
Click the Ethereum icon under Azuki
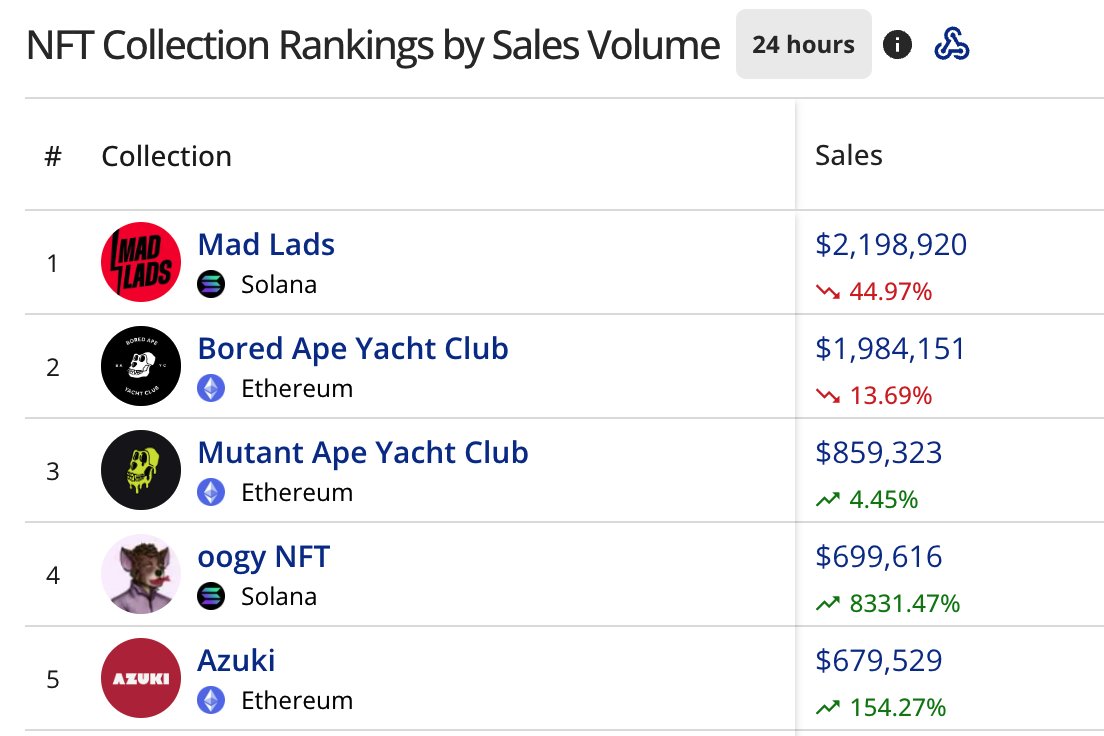[x=211, y=700]
